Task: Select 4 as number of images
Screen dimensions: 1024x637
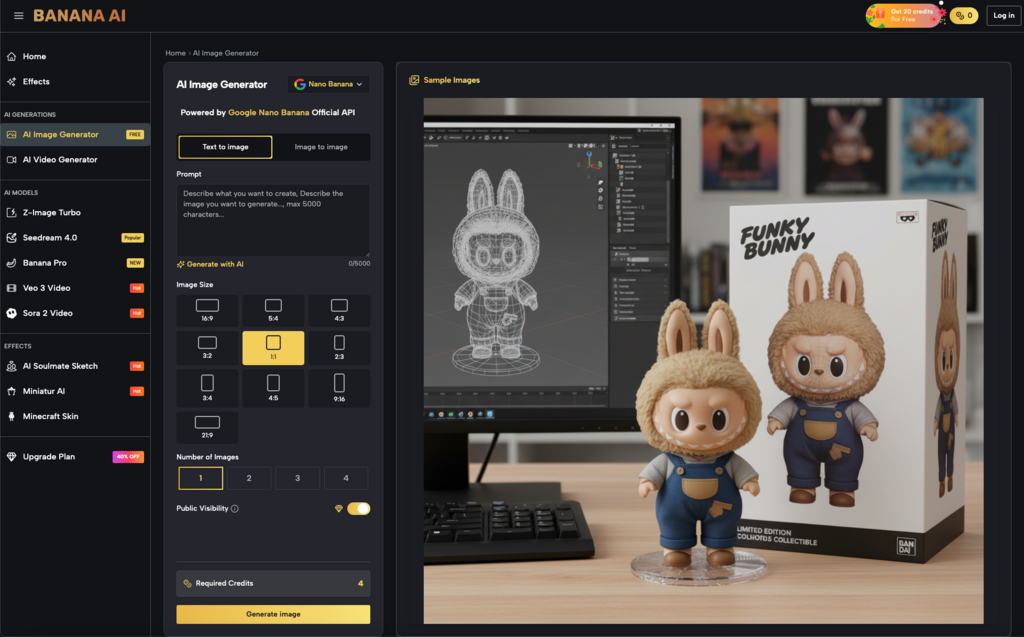Action: 346,478
